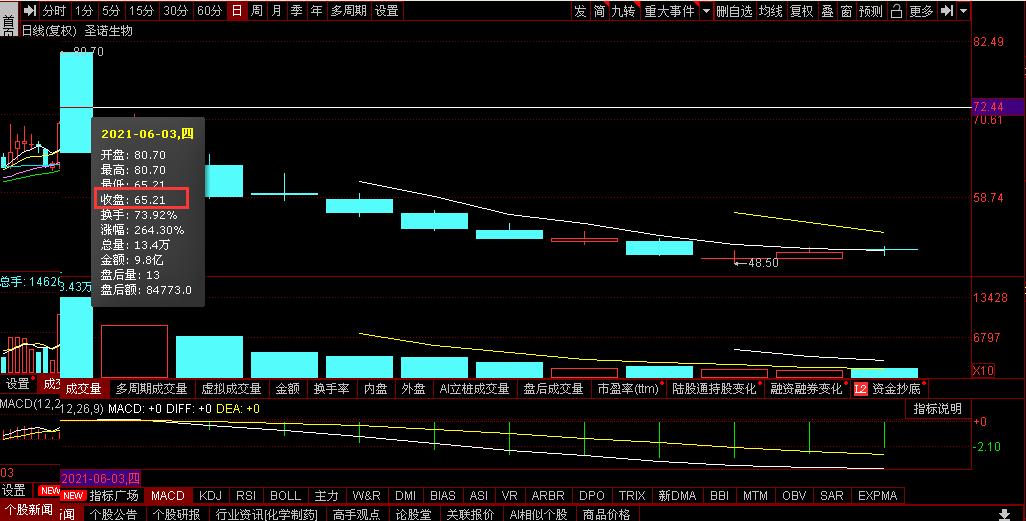The height and width of the screenshot is (521, 1026).
Task: Click the 发 toolbar button
Action: point(580,10)
